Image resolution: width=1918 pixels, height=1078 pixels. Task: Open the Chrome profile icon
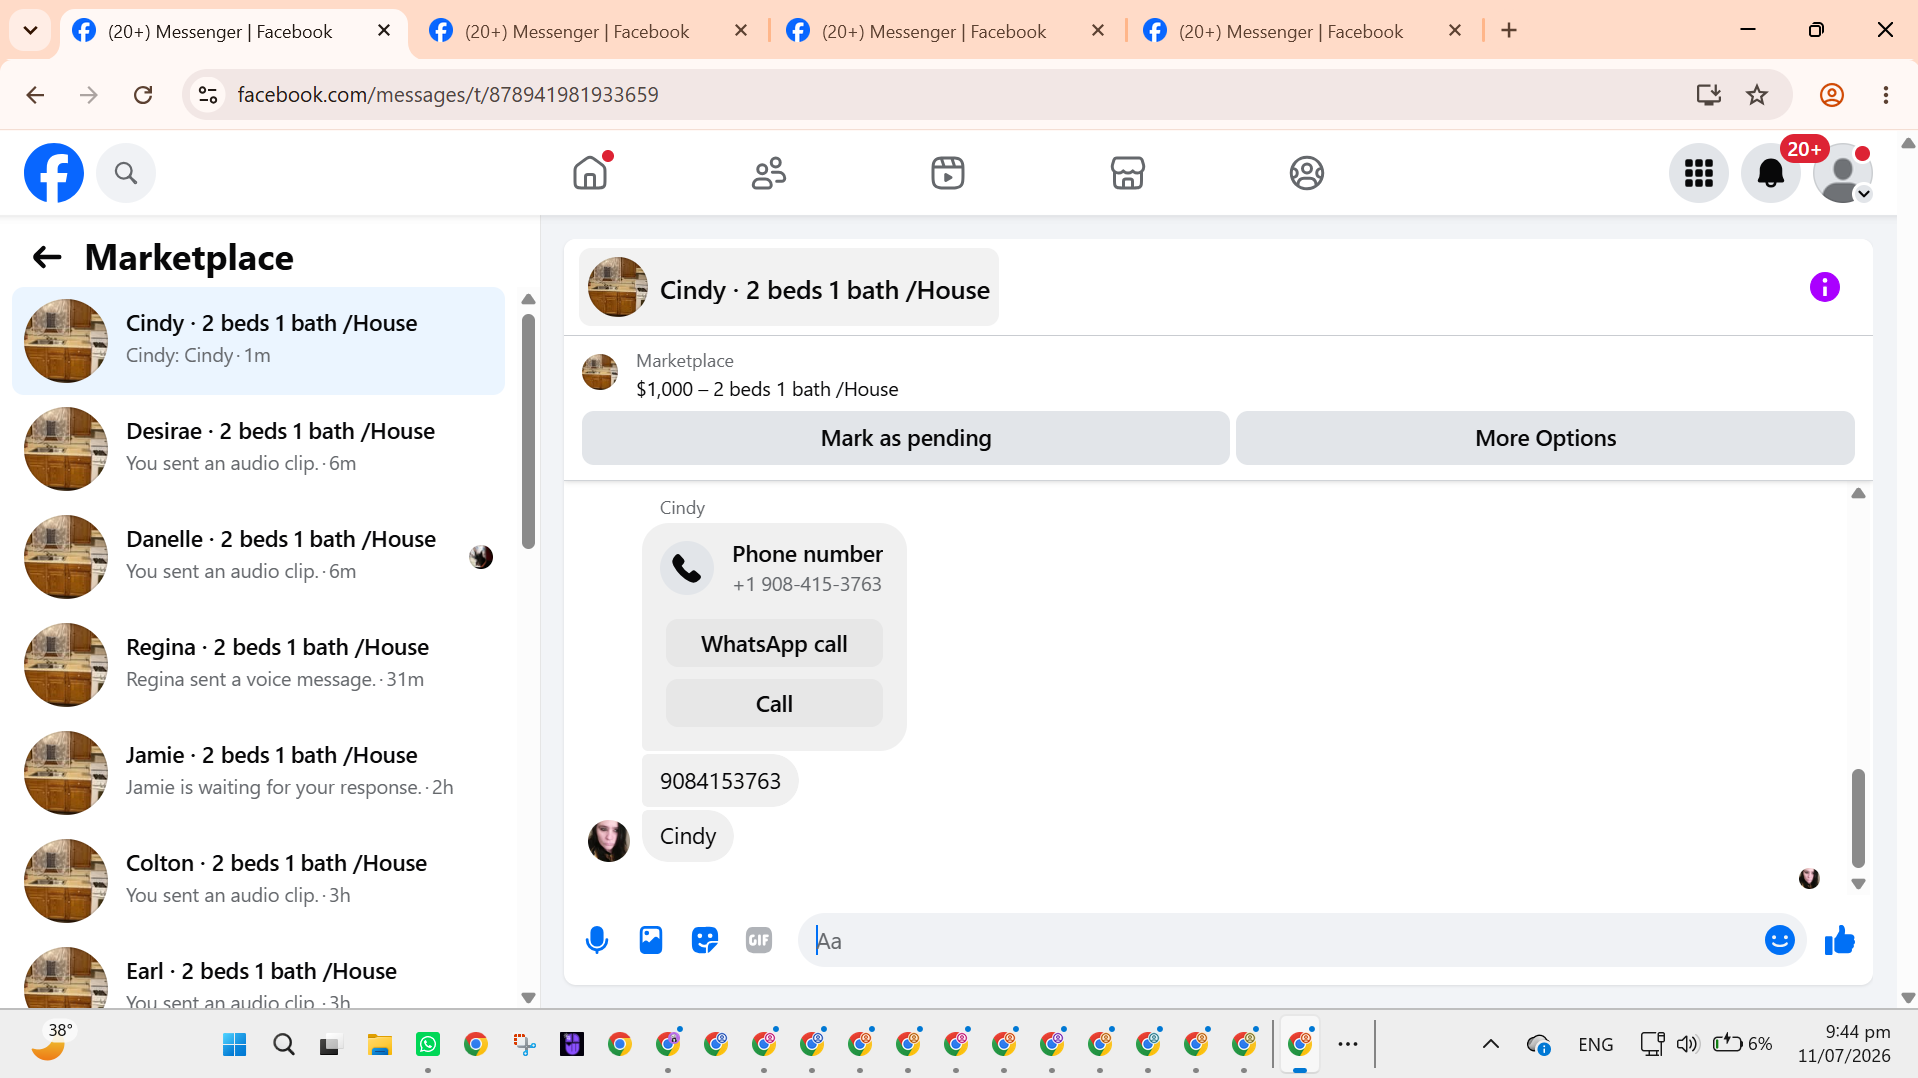tap(1832, 95)
